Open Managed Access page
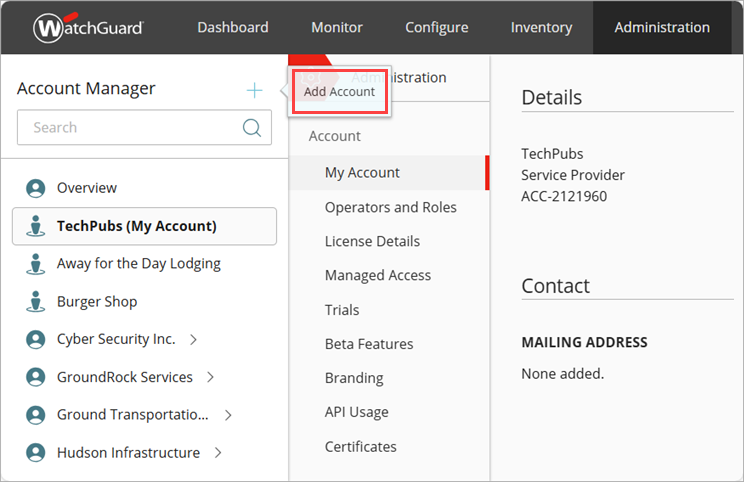The height and width of the screenshot is (482, 744). (x=378, y=276)
